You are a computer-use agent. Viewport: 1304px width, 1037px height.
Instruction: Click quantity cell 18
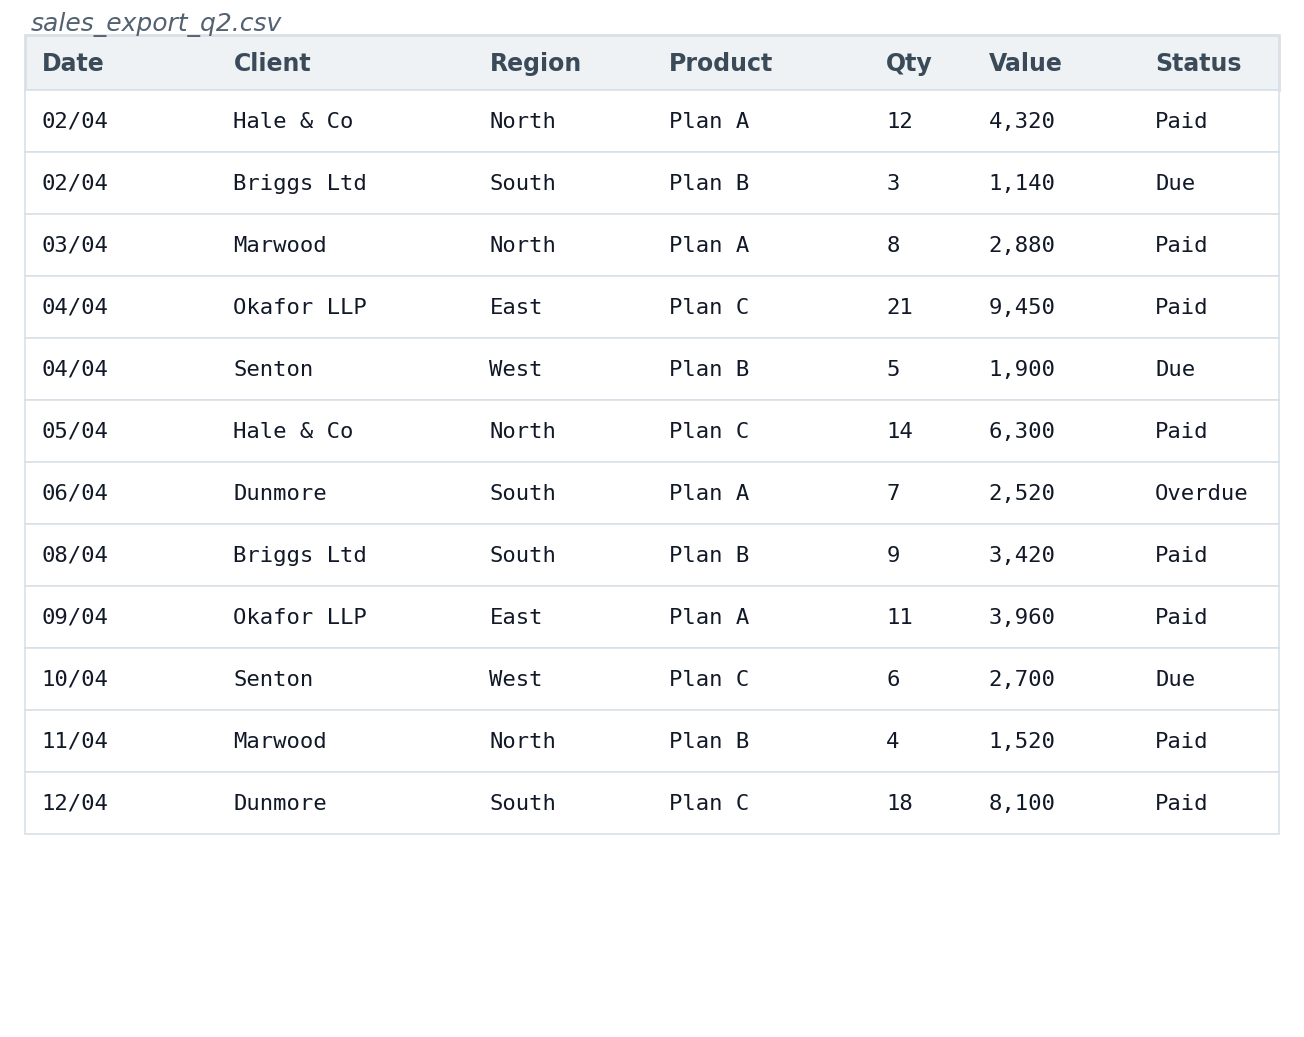(899, 804)
